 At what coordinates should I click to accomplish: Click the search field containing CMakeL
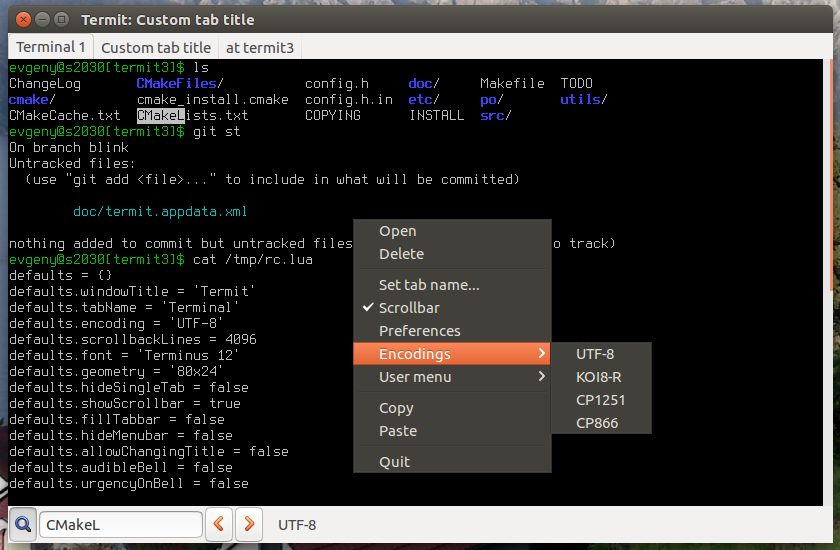click(x=120, y=524)
